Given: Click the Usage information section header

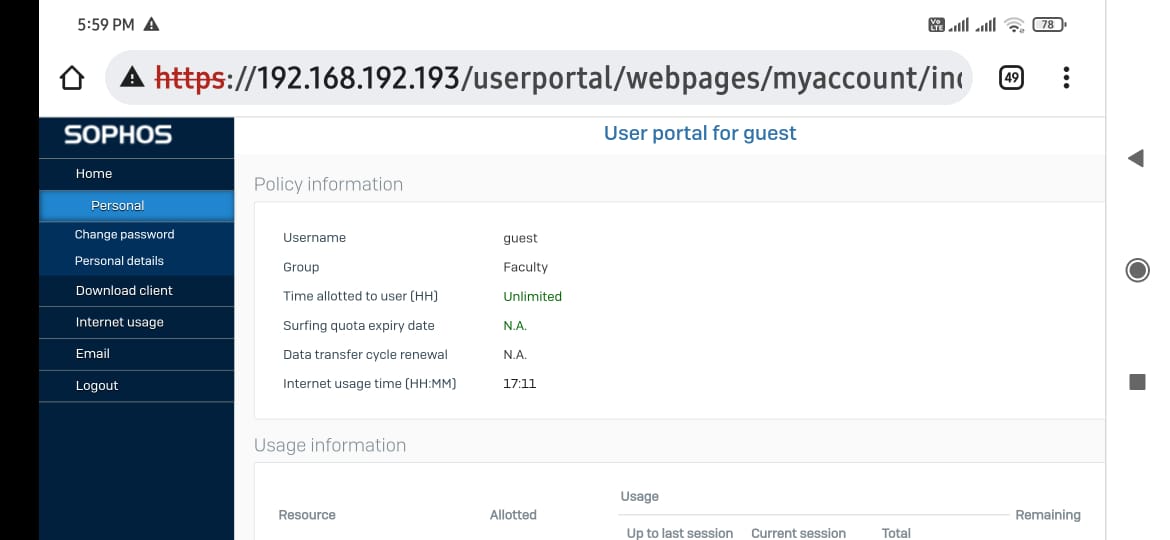Looking at the screenshot, I should point(330,445).
